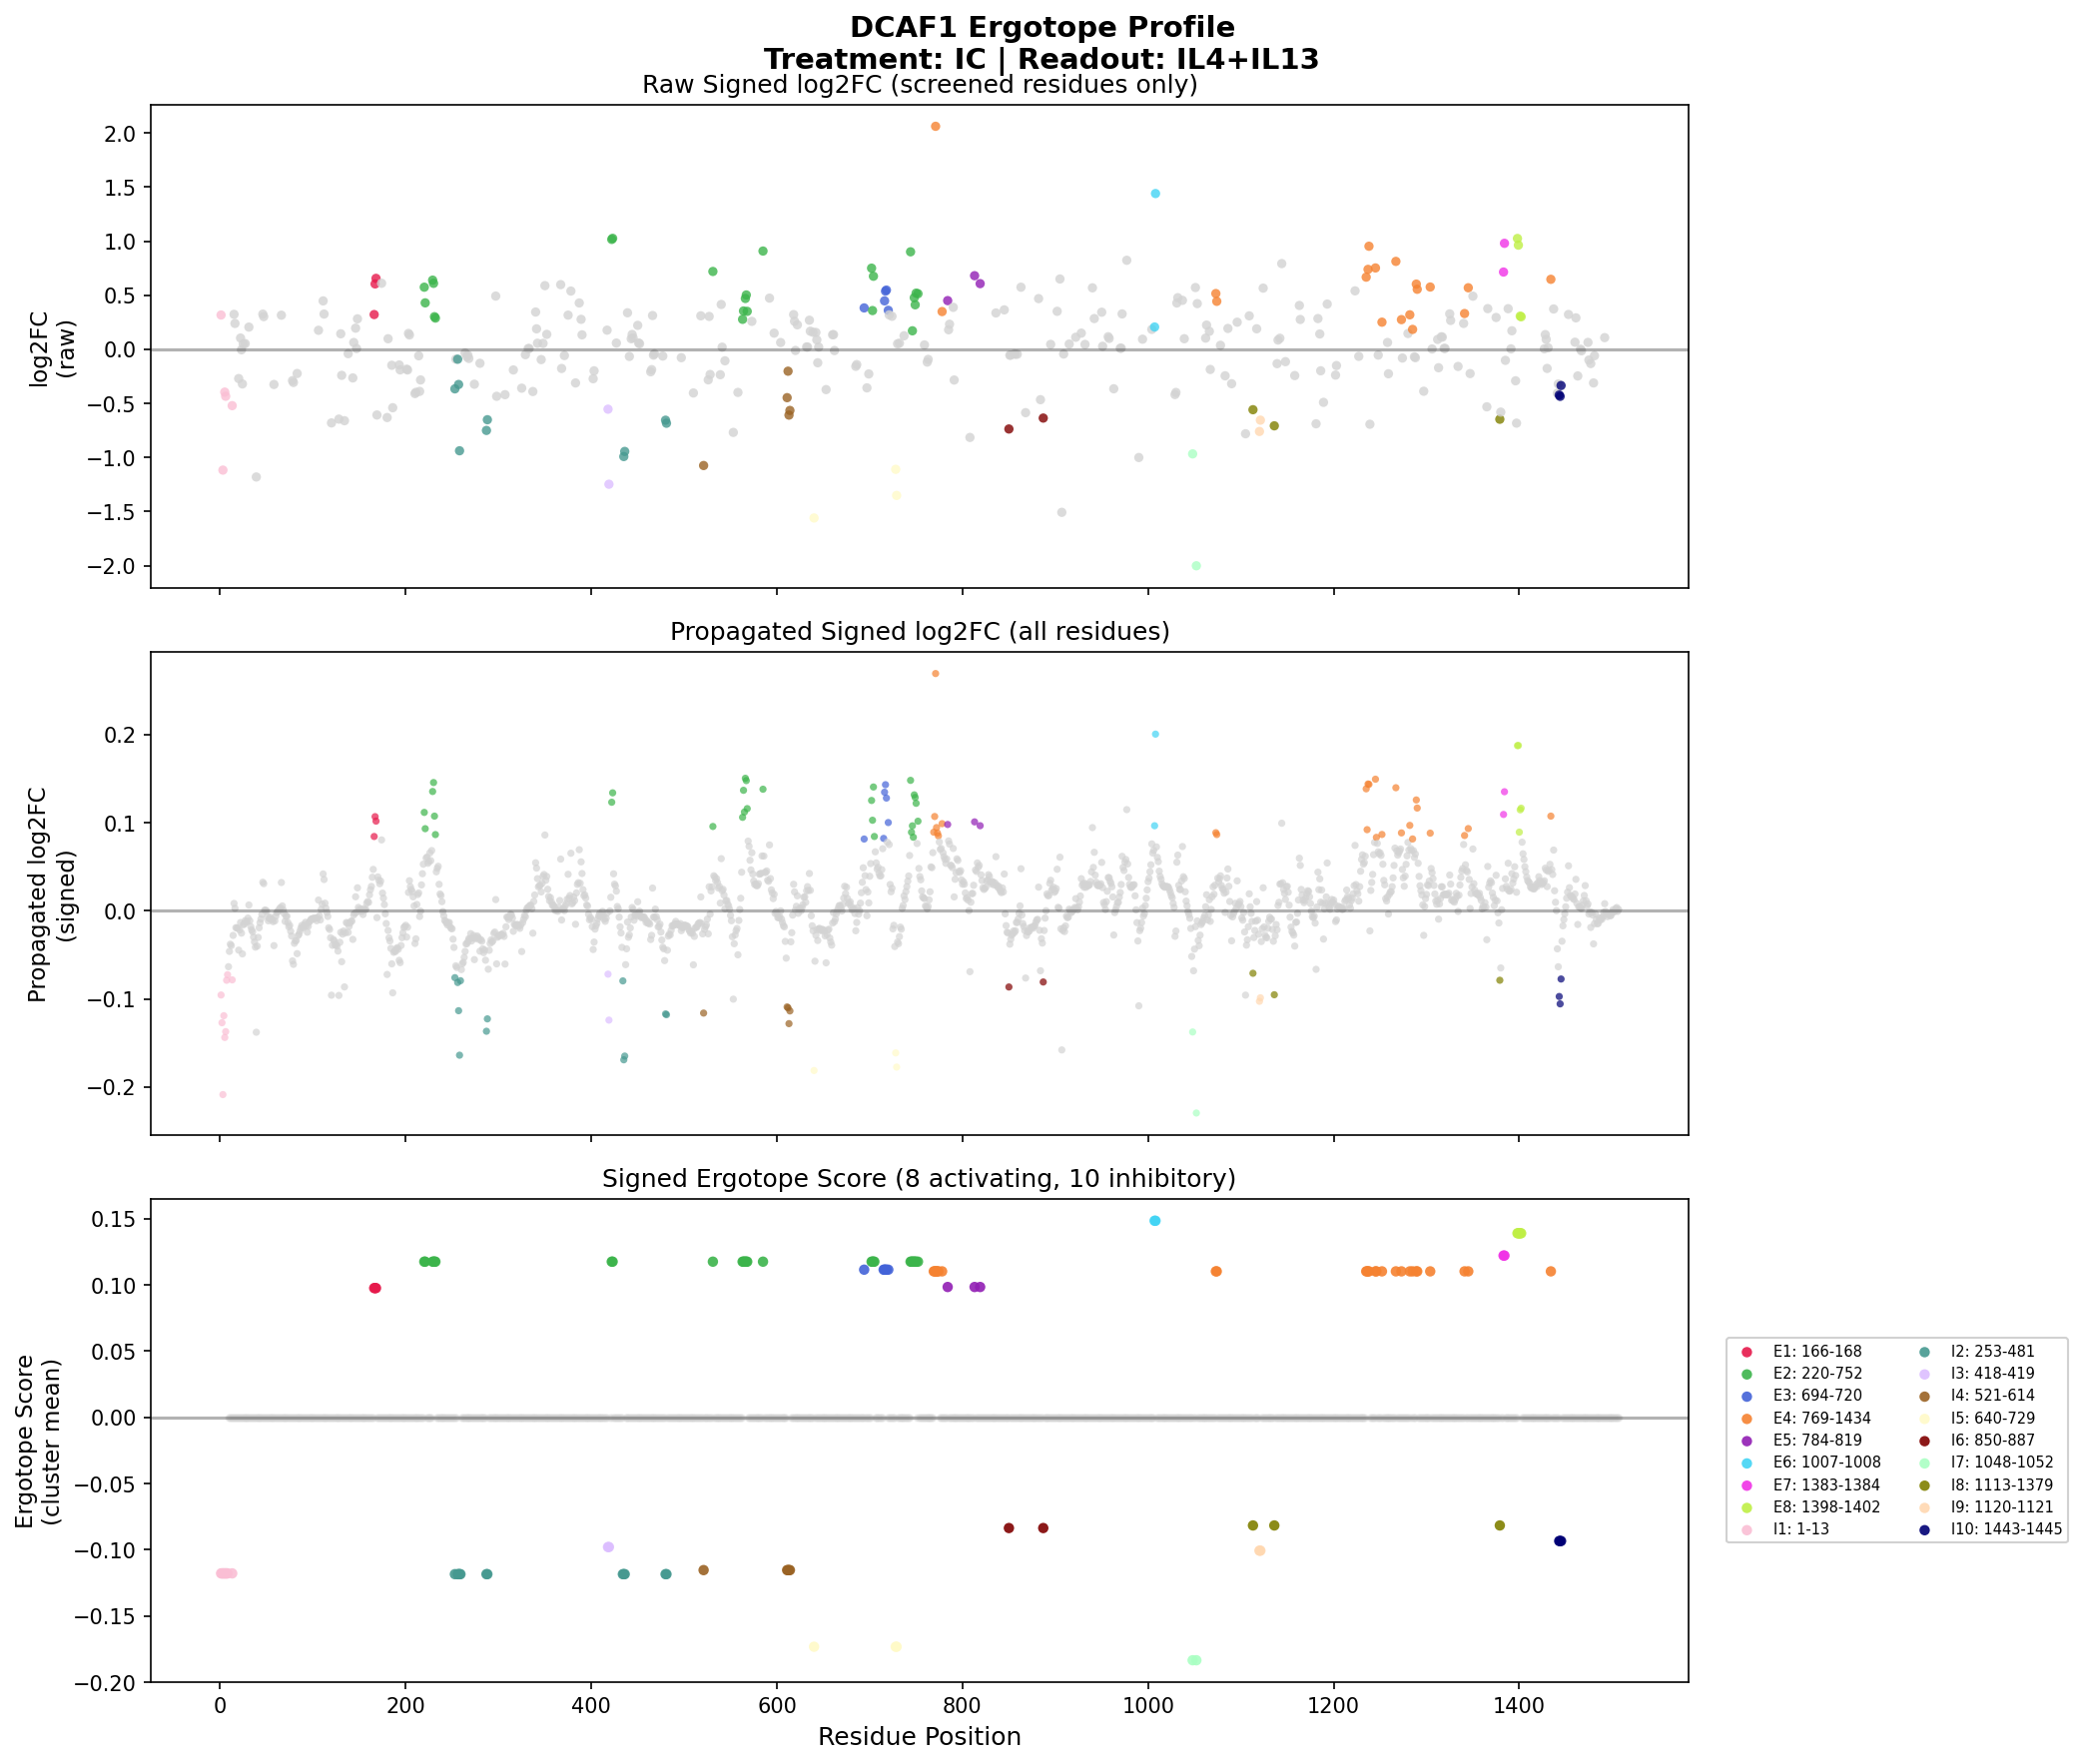
Task: Click the cyan point near 1.5 in raw plot
Action: coord(1155,194)
